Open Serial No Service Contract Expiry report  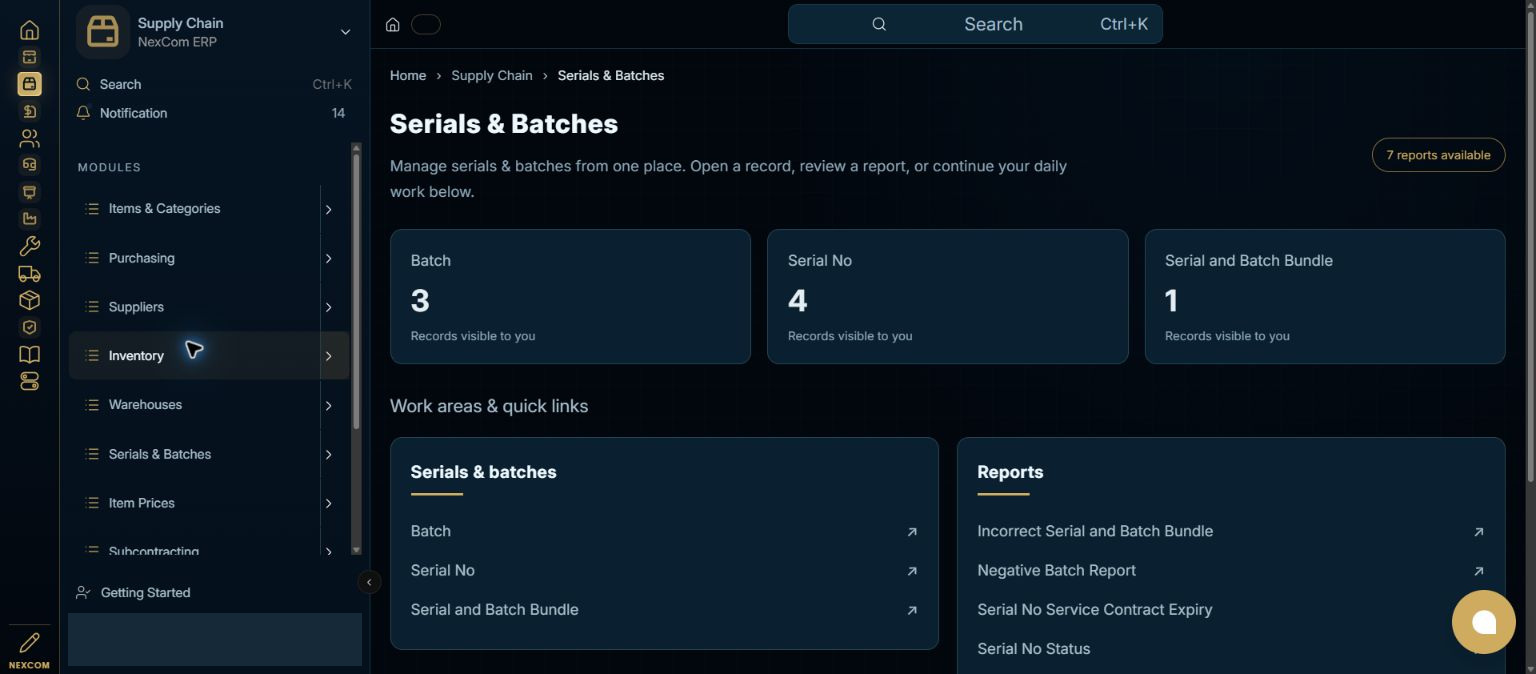[x=1095, y=609]
